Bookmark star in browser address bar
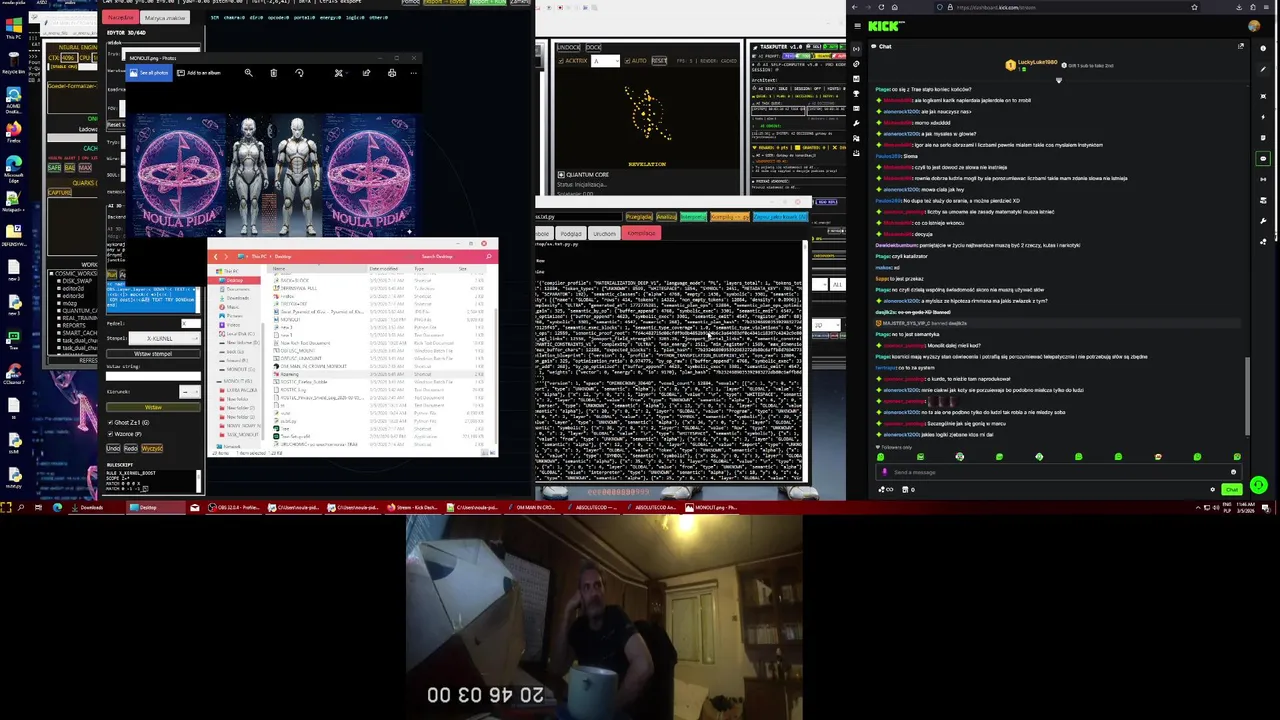1280x720 pixels. click(x=1194, y=7)
